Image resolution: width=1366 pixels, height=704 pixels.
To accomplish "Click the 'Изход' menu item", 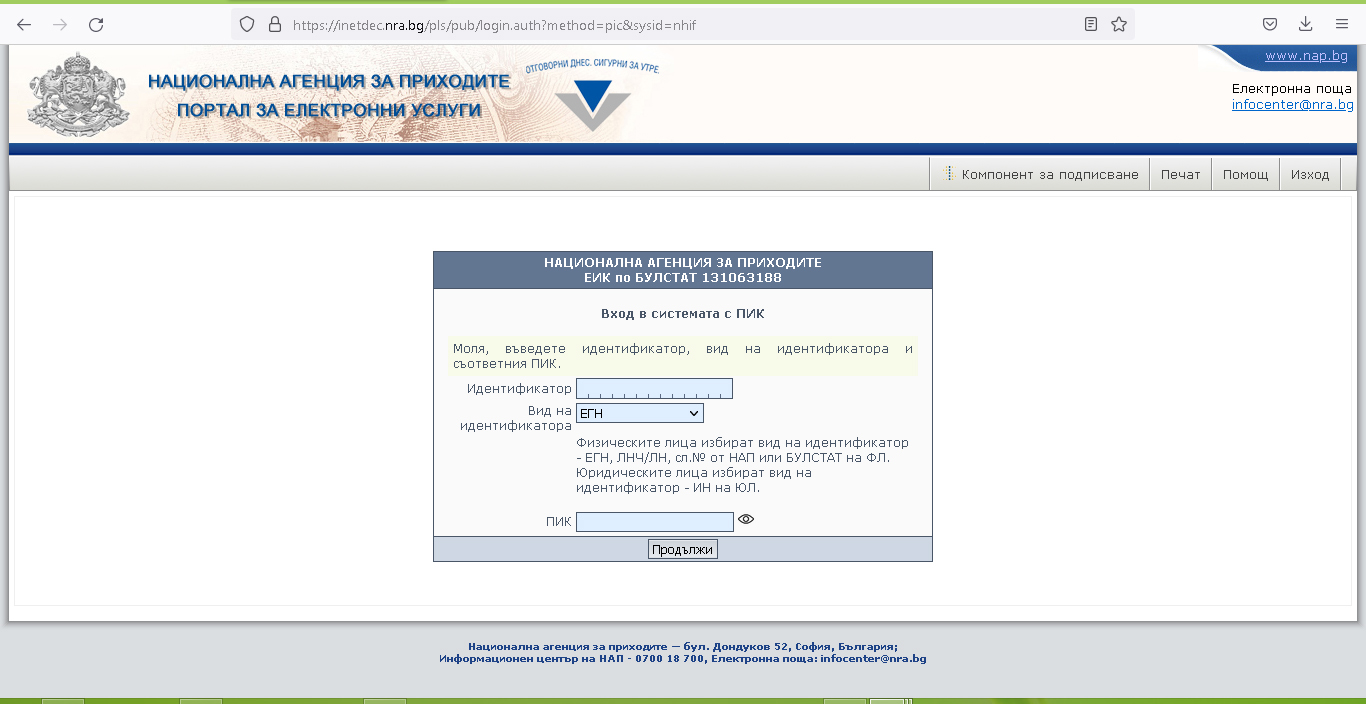I will [x=1310, y=174].
